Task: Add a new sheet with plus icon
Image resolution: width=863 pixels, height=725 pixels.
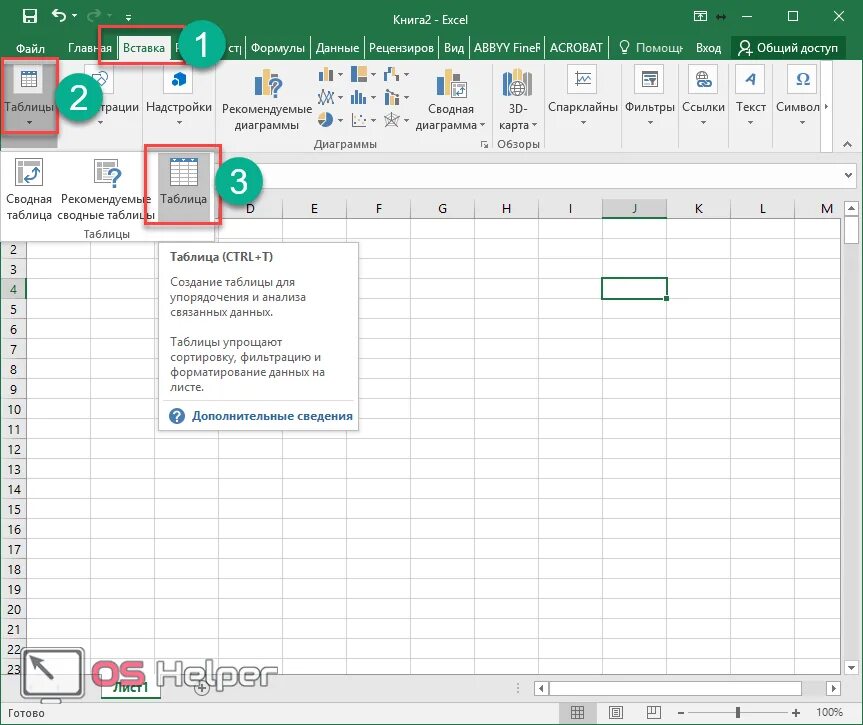Action: pyautogui.click(x=202, y=688)
